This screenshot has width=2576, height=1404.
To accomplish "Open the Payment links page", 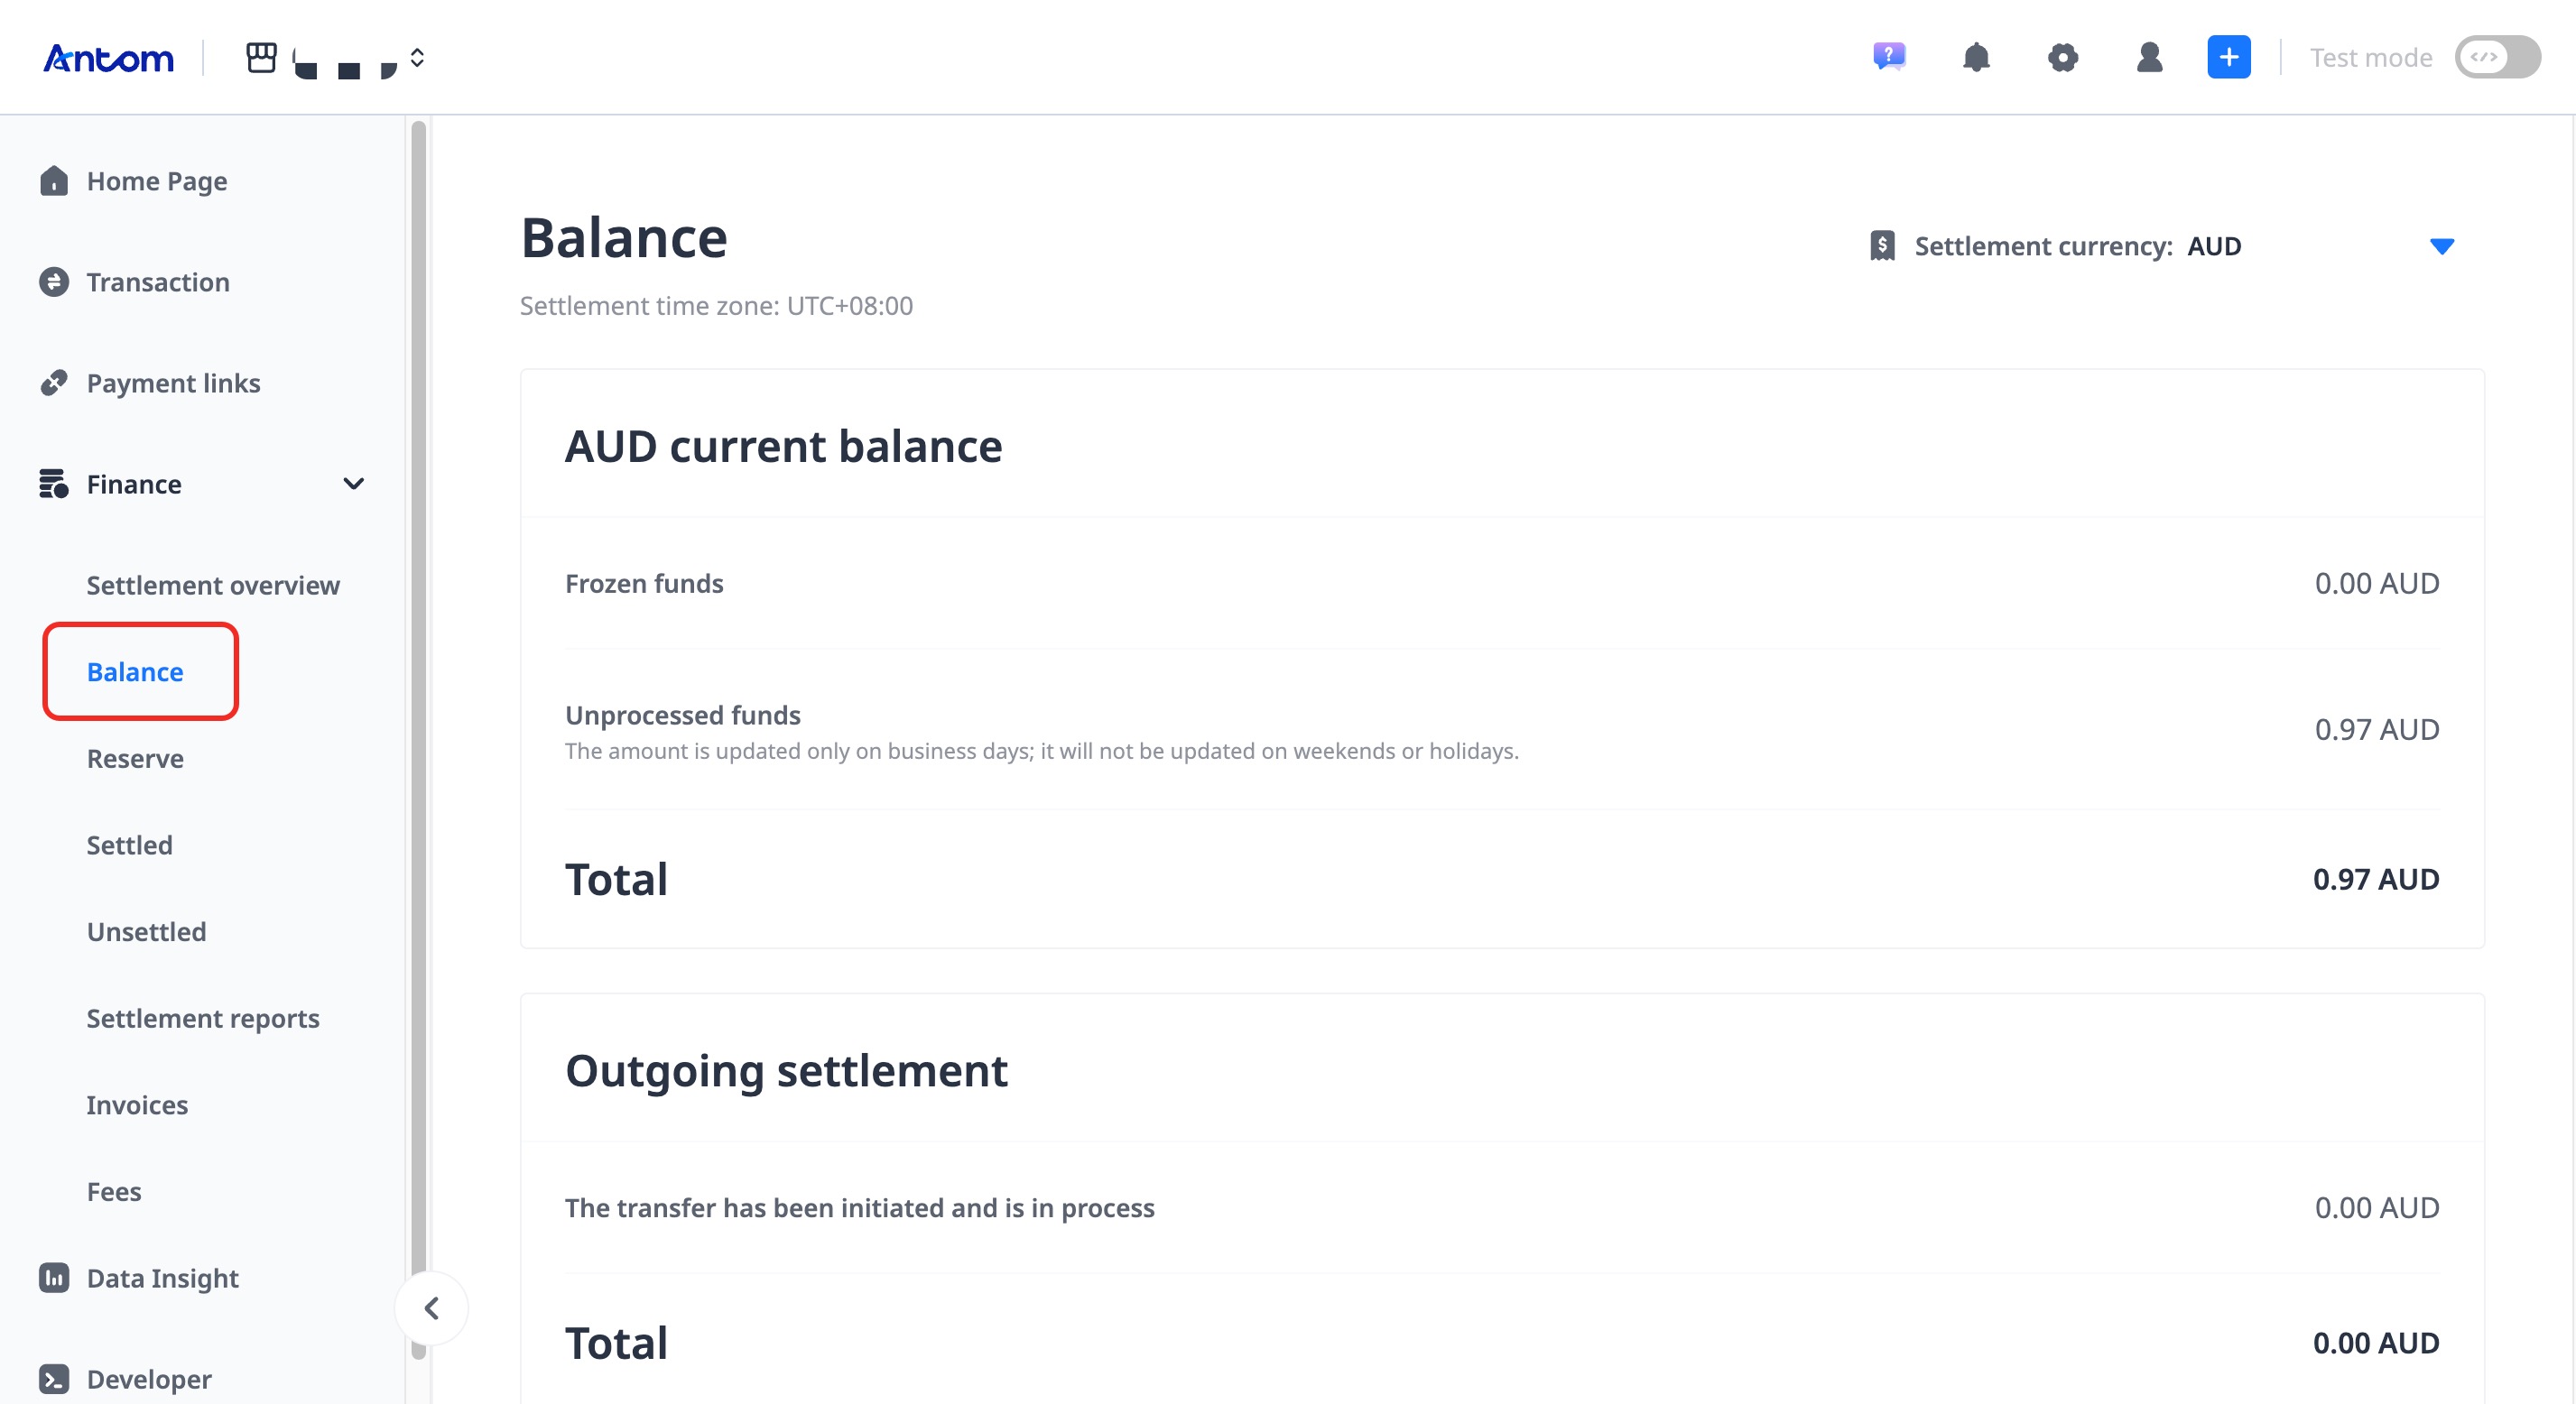I will 173,383.
